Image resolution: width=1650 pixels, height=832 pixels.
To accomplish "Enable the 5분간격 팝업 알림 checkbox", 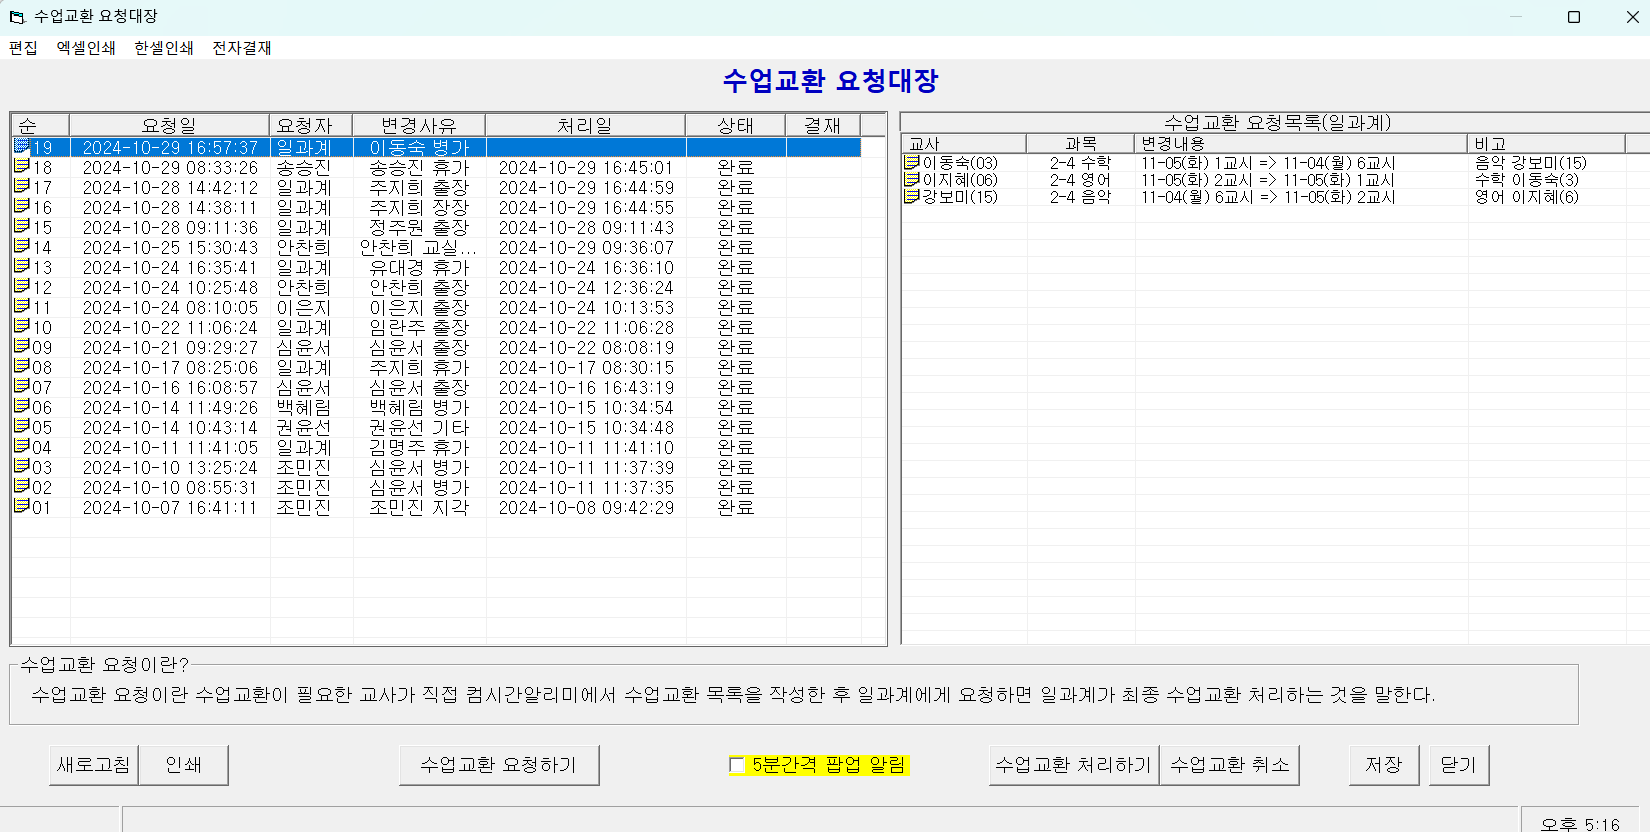I will (737, 765).
